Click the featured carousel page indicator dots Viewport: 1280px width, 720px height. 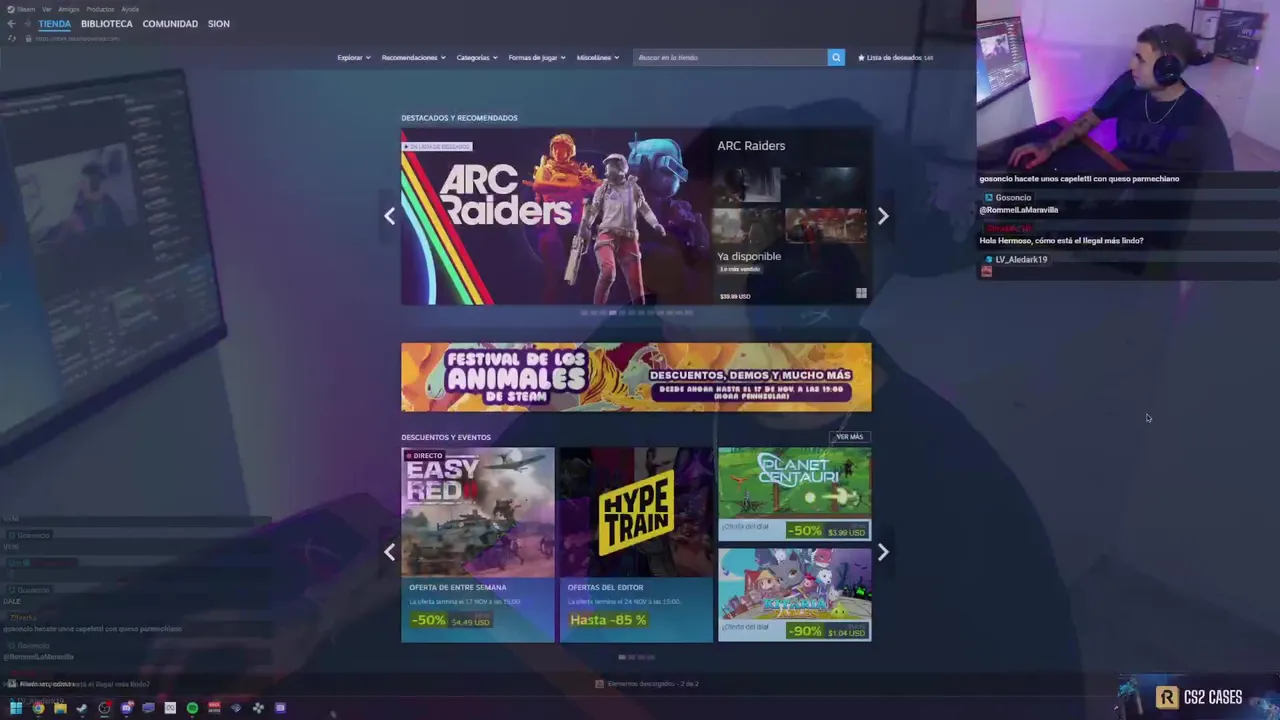[x=636, y=313]
